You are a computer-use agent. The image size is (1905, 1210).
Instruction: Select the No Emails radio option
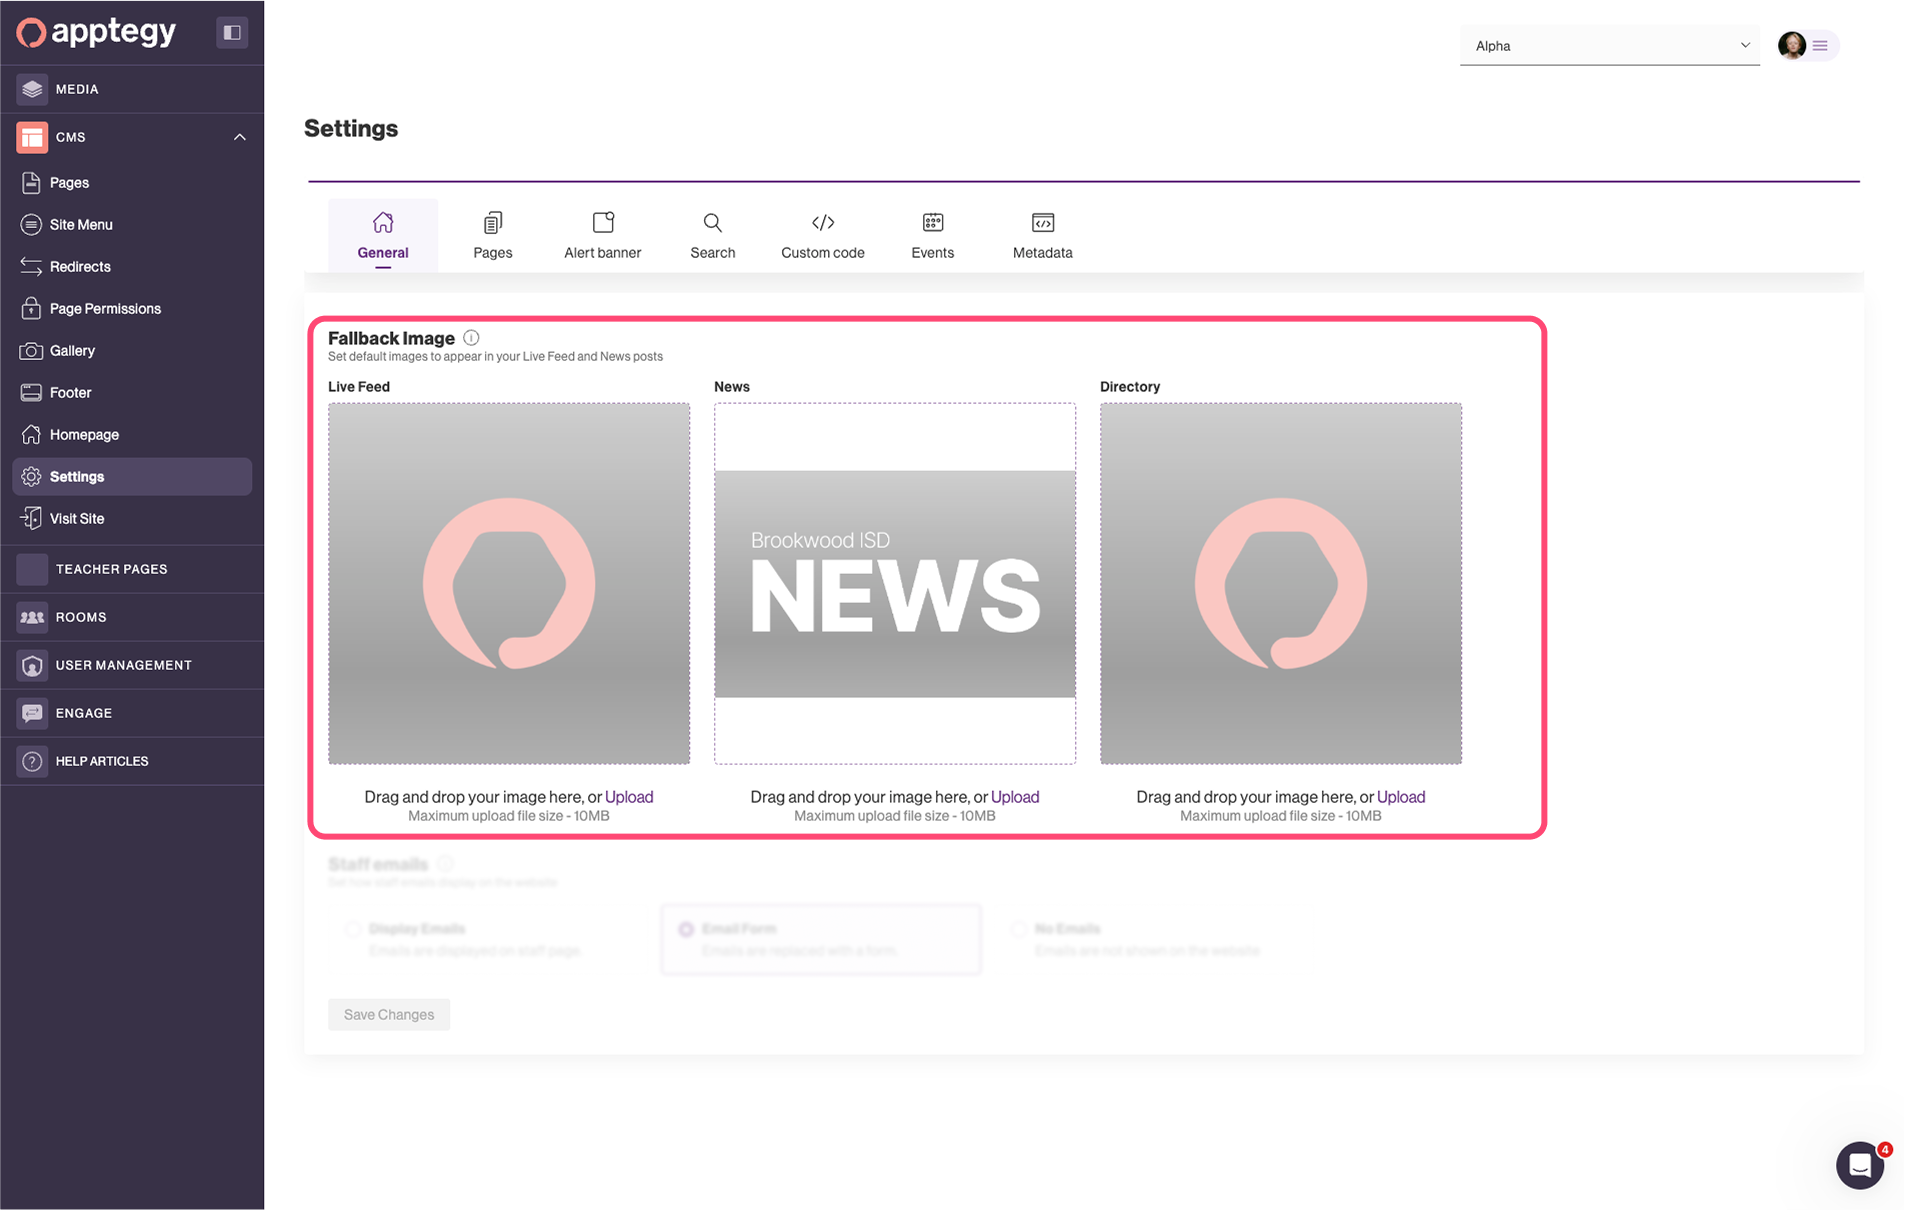click(x=1018, y=929)
